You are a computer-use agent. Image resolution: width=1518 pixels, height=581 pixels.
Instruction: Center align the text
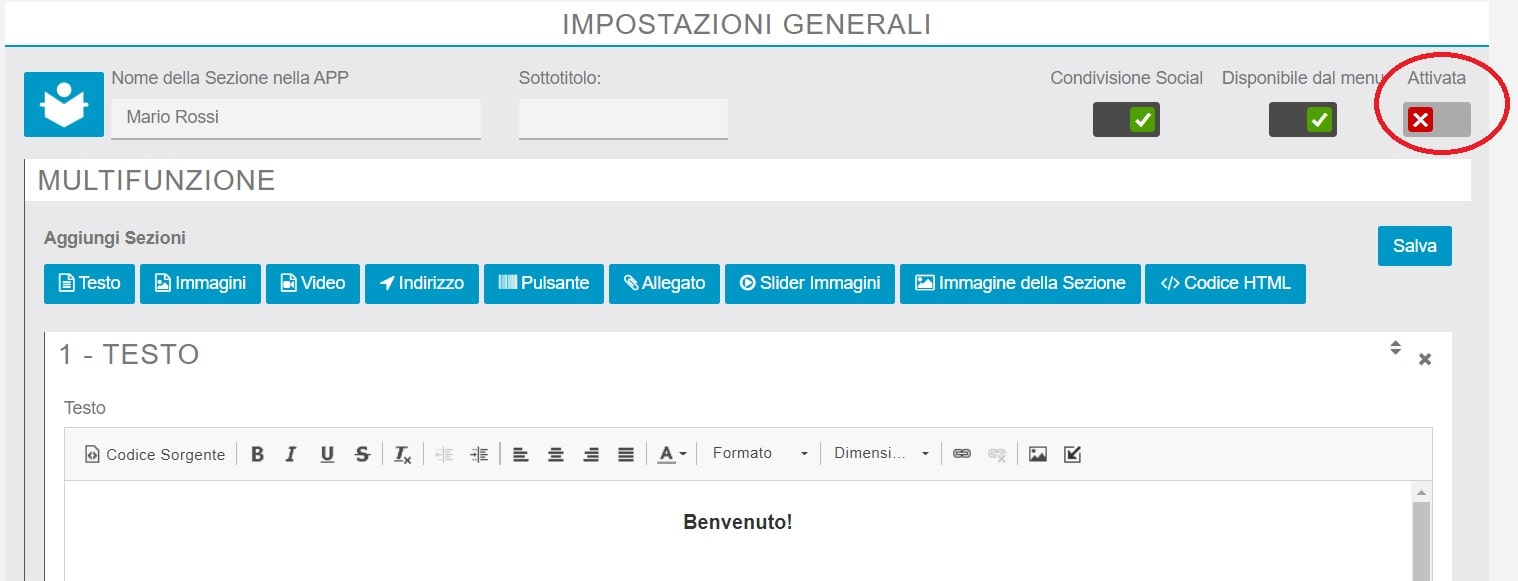pos(555,454)
